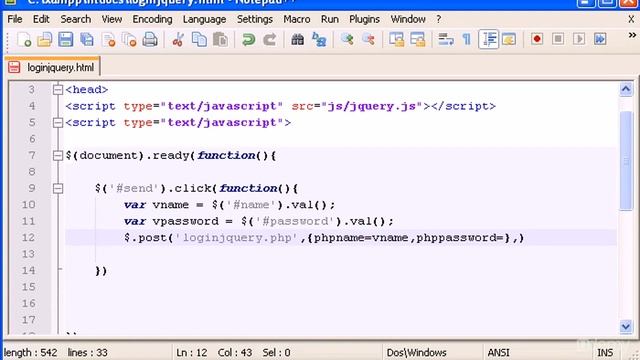
Task: Open the Encoding menu
Action: coord(152,19)
